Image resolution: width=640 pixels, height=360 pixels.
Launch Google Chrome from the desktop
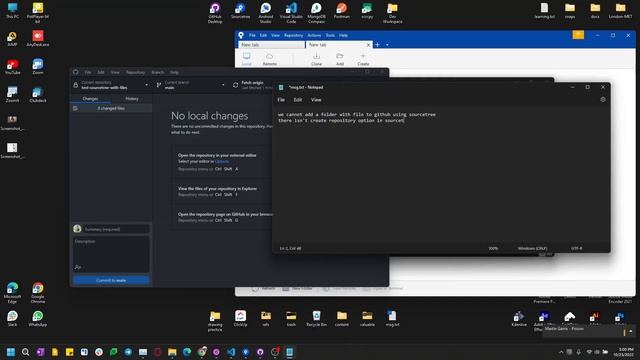click(x=38, y=293)
